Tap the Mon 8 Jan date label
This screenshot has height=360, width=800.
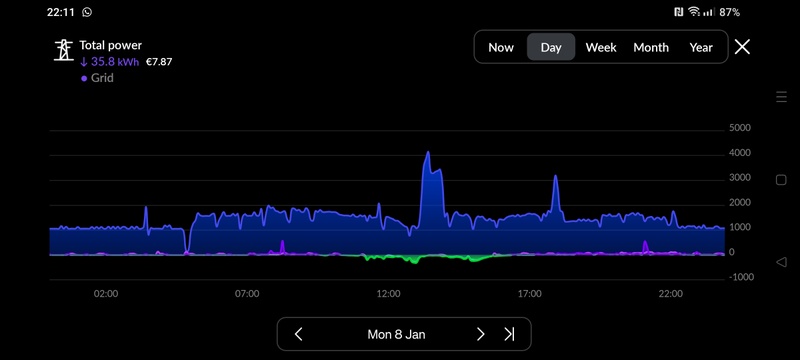pyautogui.click(x=396, y=335)
